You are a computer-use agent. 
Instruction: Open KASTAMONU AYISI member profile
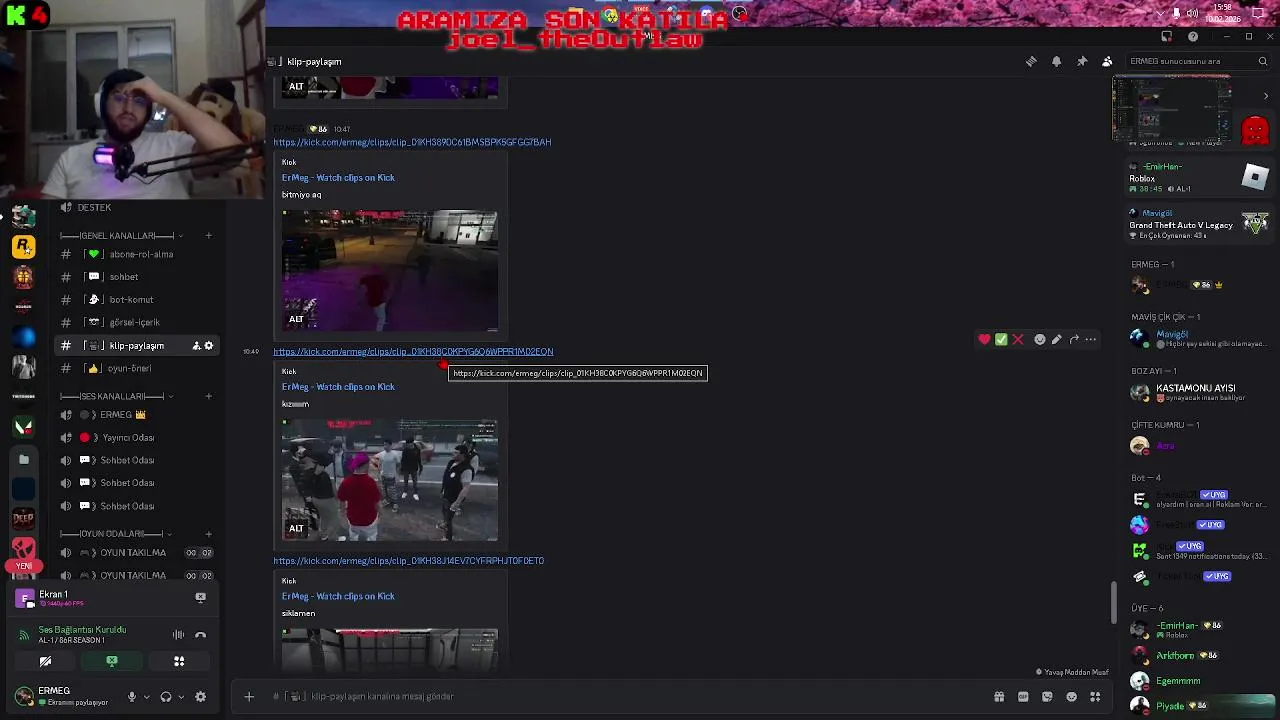coord(1199,392)
